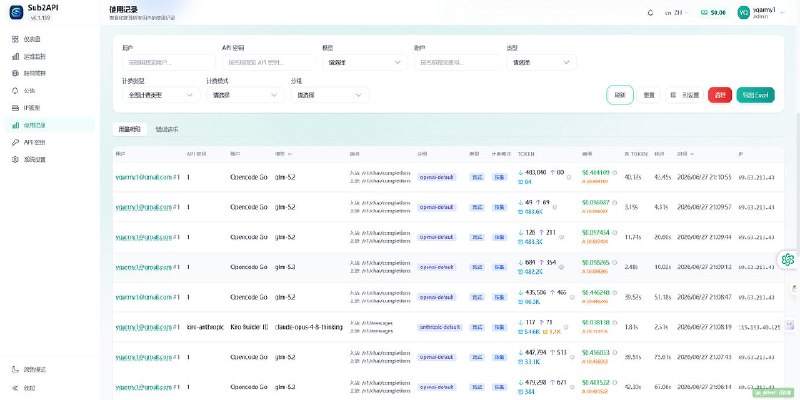Focus the API key search input field
Viewport: 800px width, 400px height.
[x=268, y=62]
